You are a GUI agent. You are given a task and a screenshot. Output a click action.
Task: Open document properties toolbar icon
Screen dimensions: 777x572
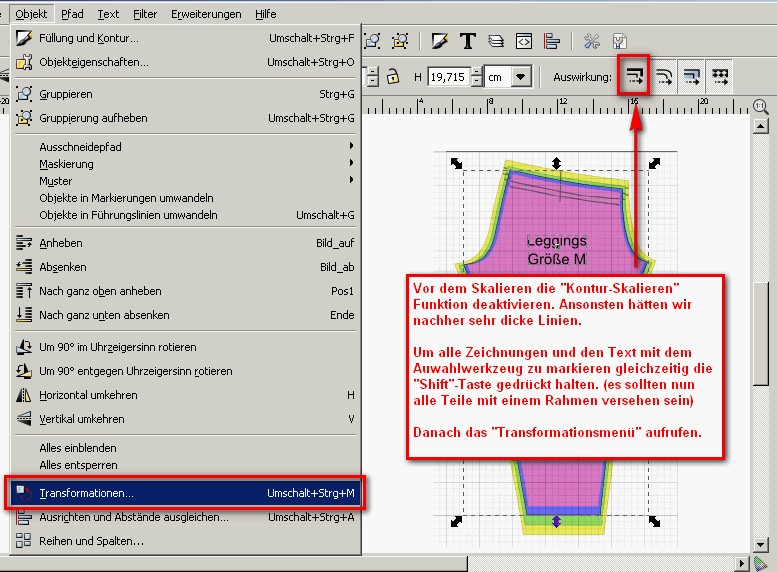tap(619, 41)
